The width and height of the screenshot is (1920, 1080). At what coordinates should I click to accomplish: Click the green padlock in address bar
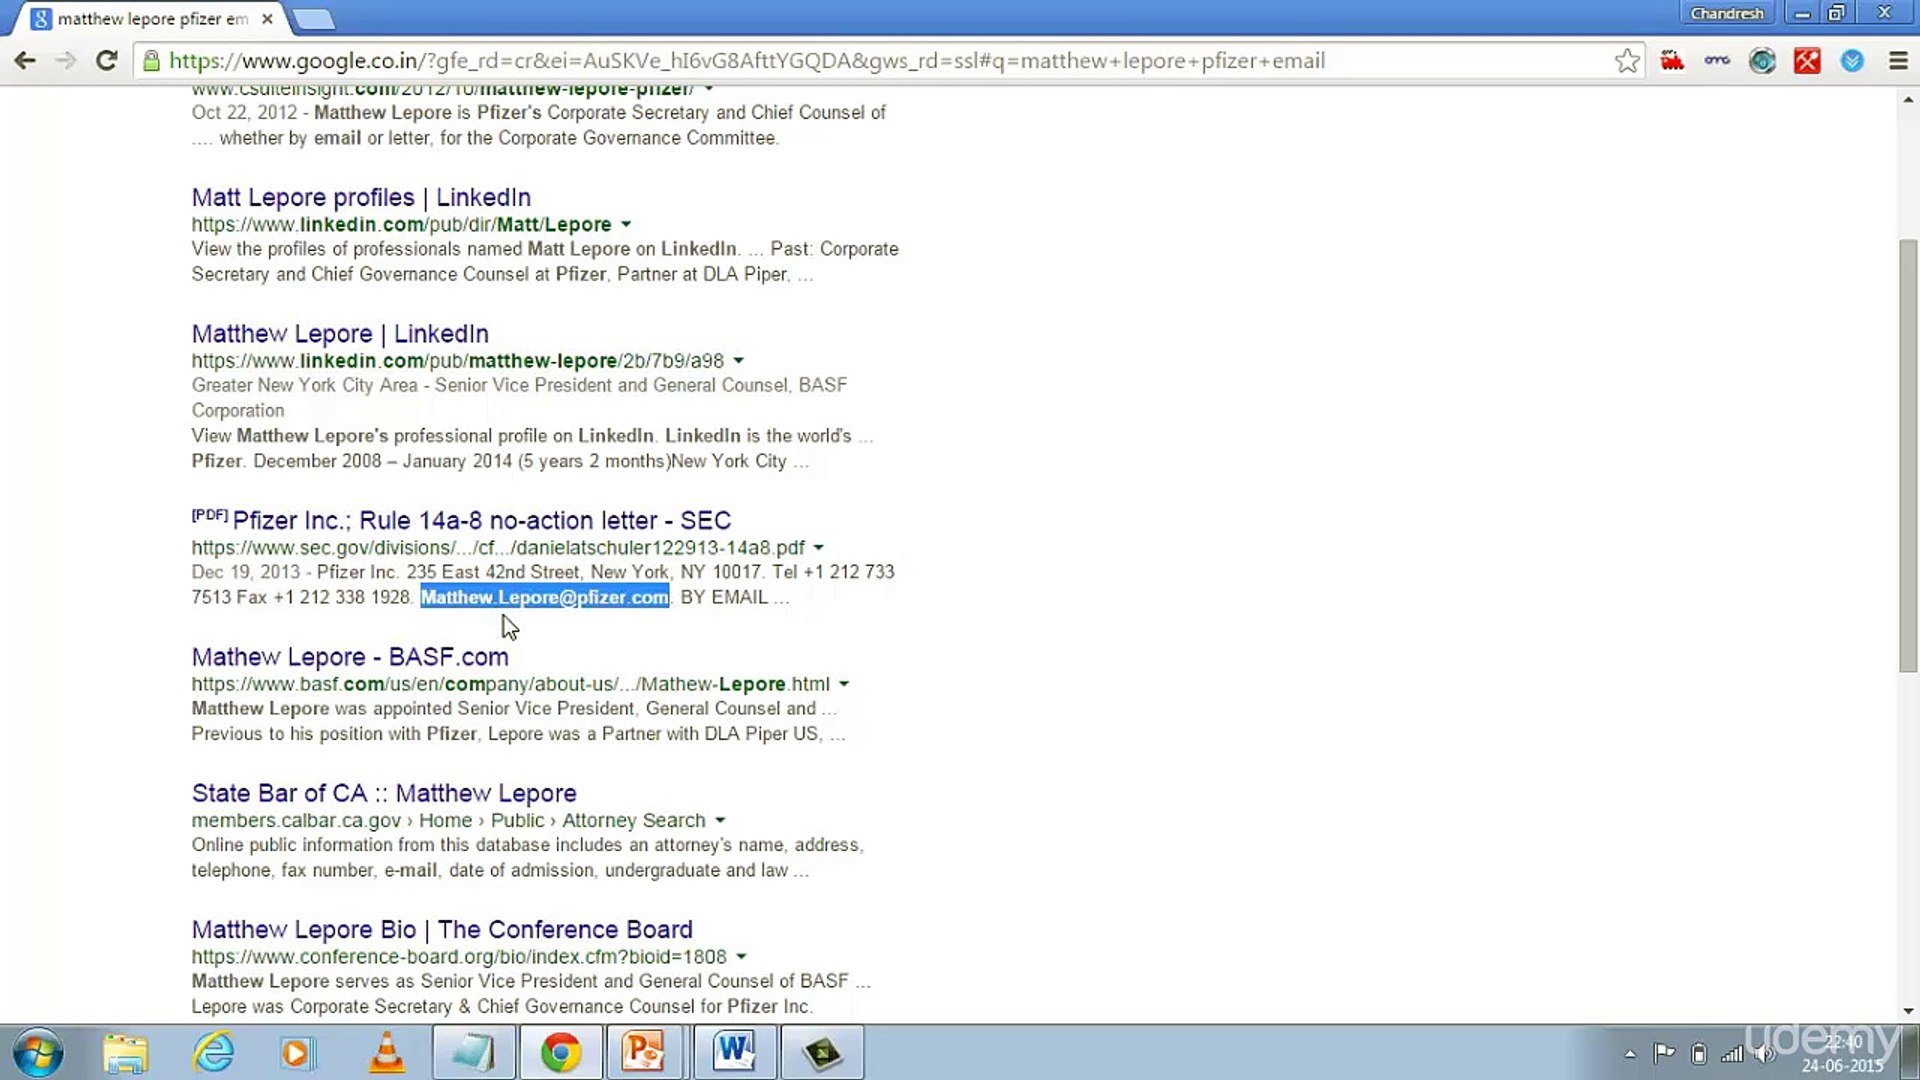(151, 61)
